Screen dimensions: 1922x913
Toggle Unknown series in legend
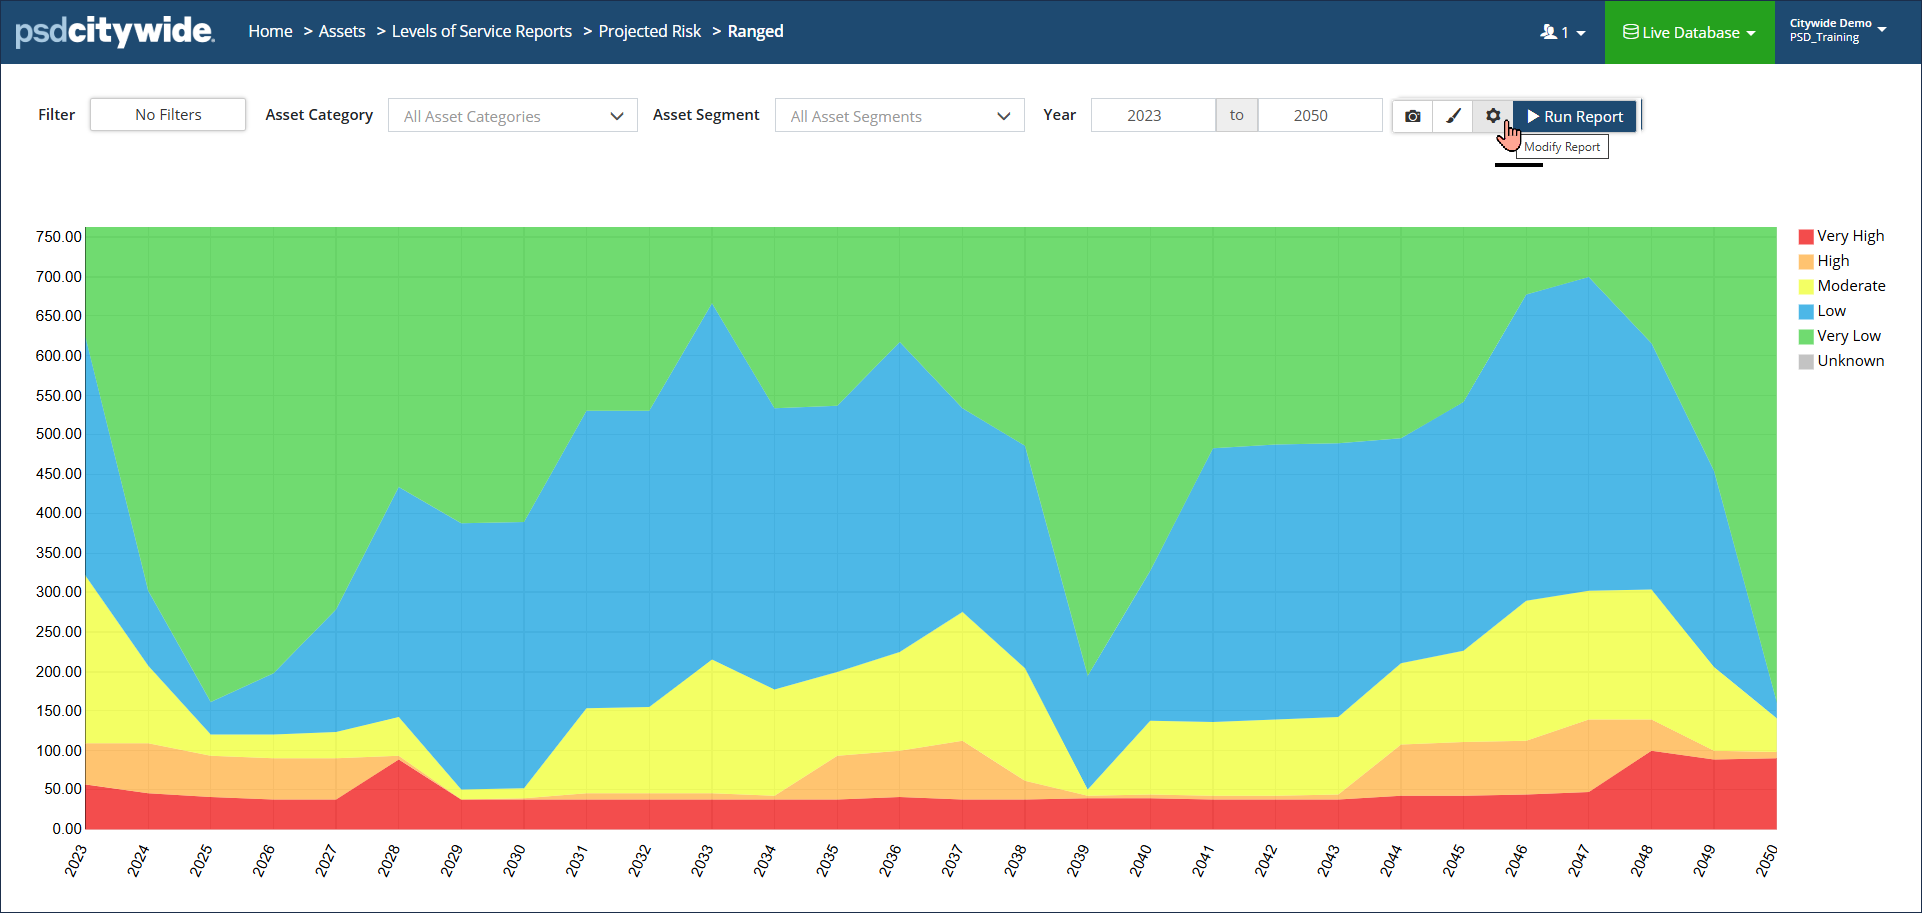(1850, 361)
